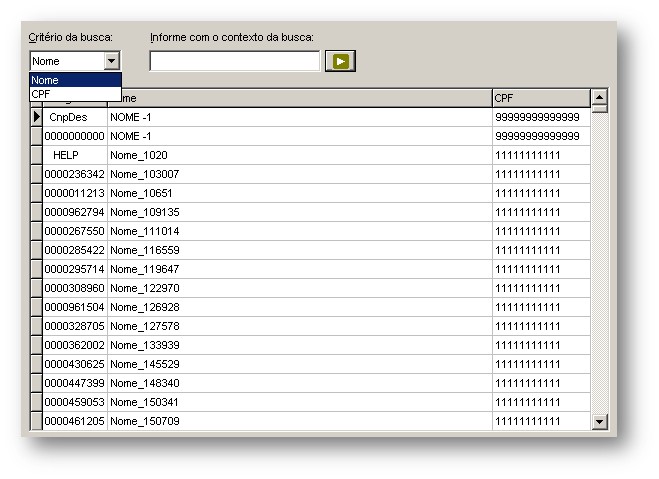Viewport: 659px width, 479px height.
Task: Select row code 0000011213
Action: (75, 193)
